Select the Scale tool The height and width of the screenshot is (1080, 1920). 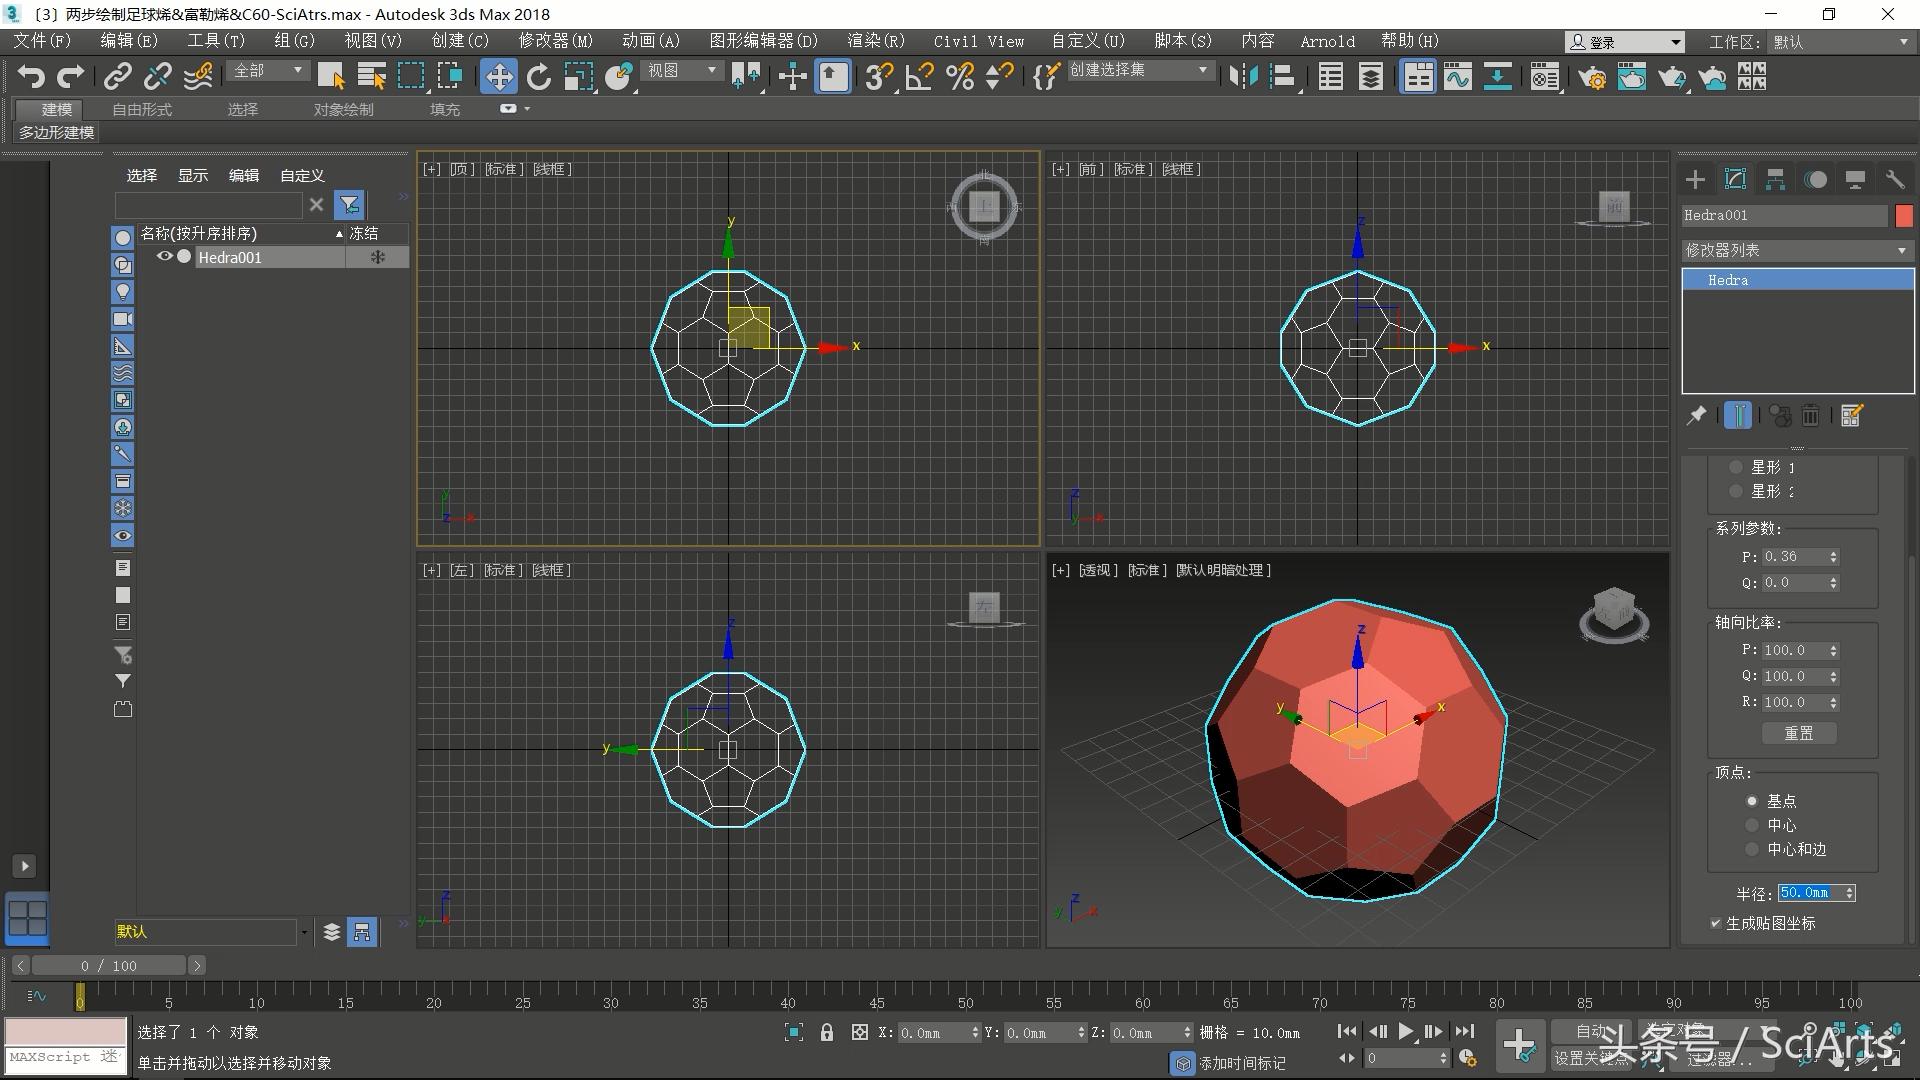coord(579,76)
